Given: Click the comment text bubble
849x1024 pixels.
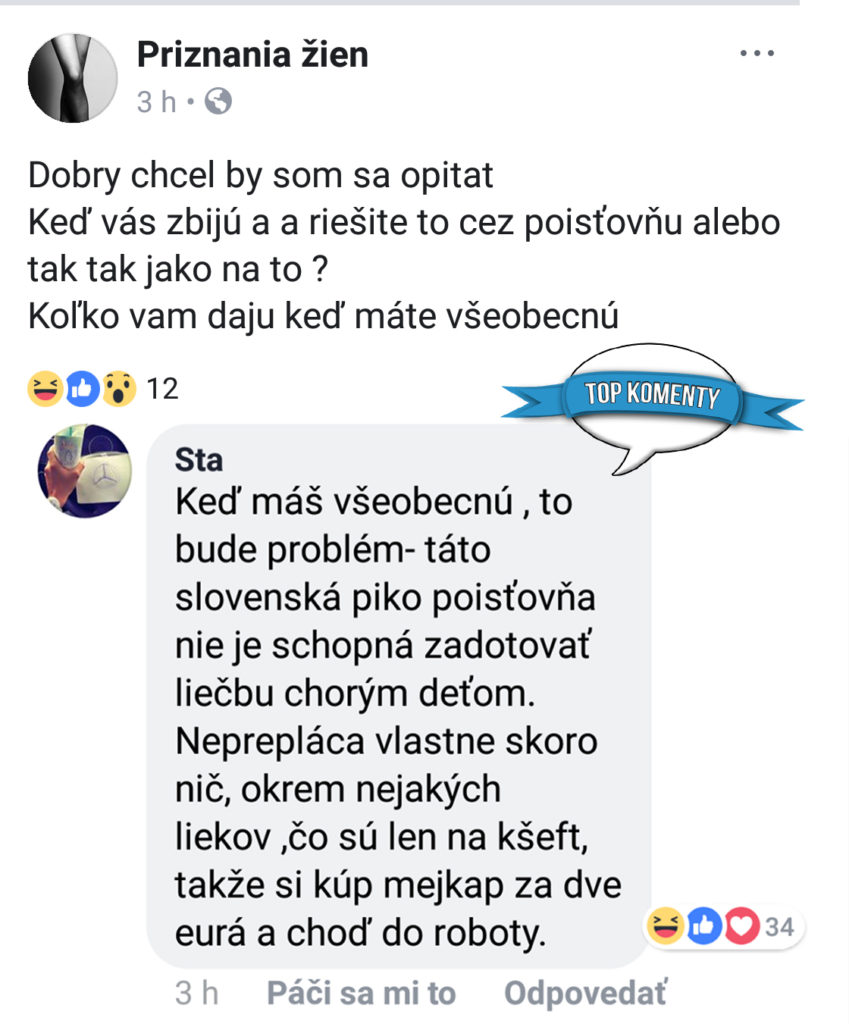Looking at the screenshot, I should point(398,696).
